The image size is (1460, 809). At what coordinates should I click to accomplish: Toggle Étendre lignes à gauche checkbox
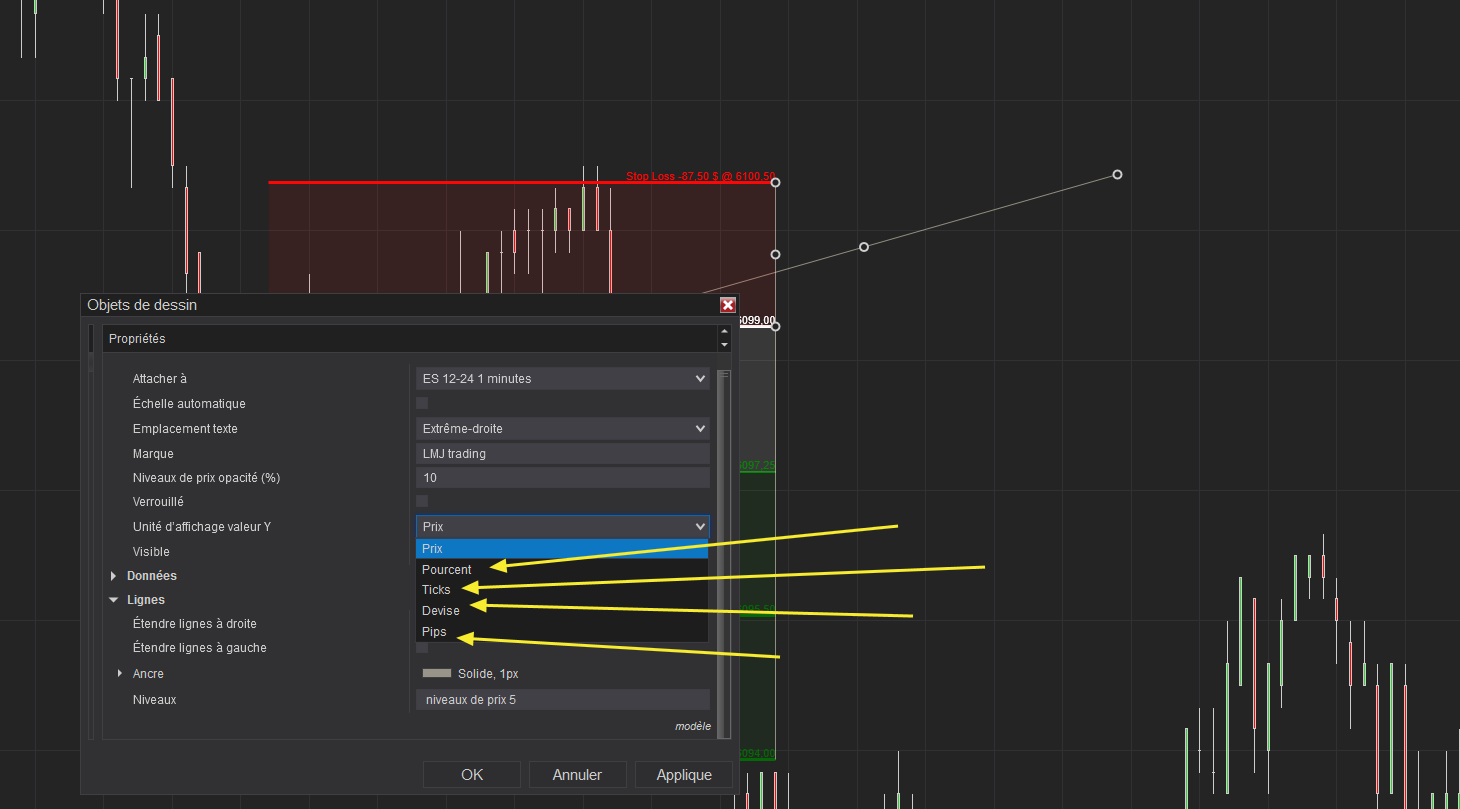coord(422,648)
